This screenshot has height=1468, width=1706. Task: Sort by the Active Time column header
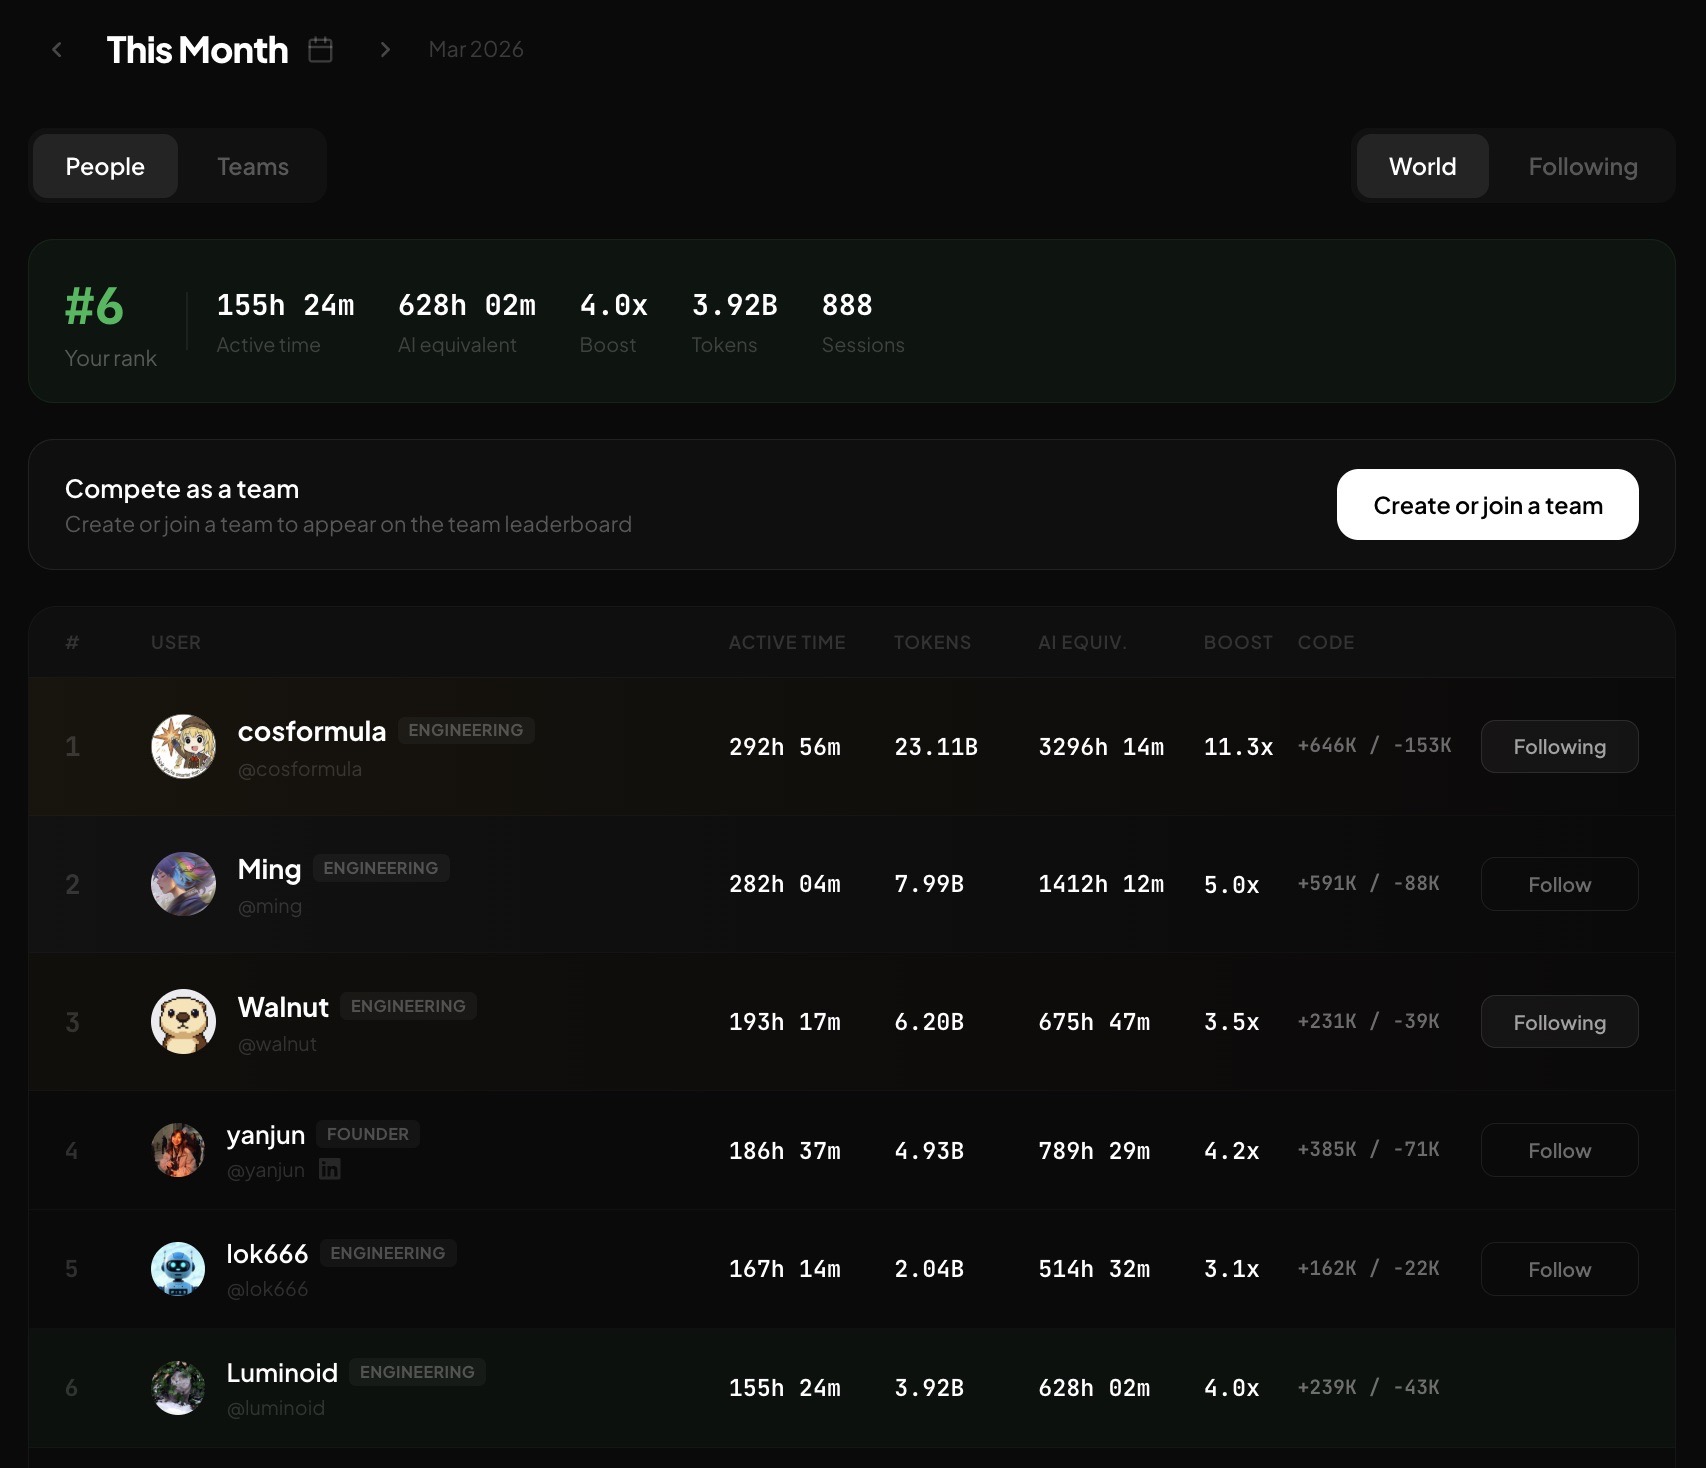(x=787, y=642)
